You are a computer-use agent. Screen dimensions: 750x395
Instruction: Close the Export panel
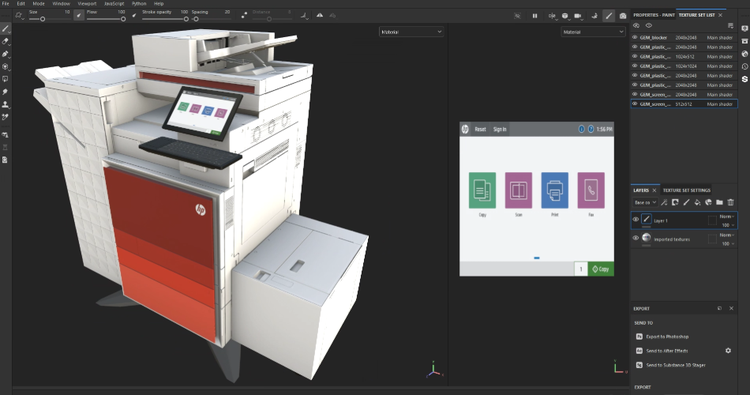point(731,308)
